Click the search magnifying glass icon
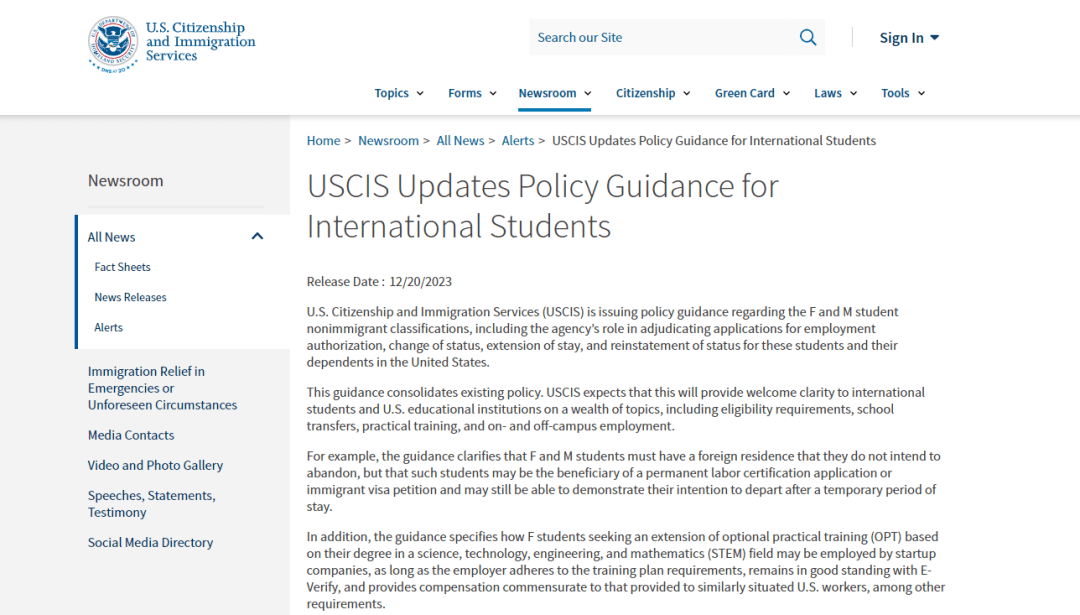The height and width of the screenshot is (615, 1080). tap(808, 38)
